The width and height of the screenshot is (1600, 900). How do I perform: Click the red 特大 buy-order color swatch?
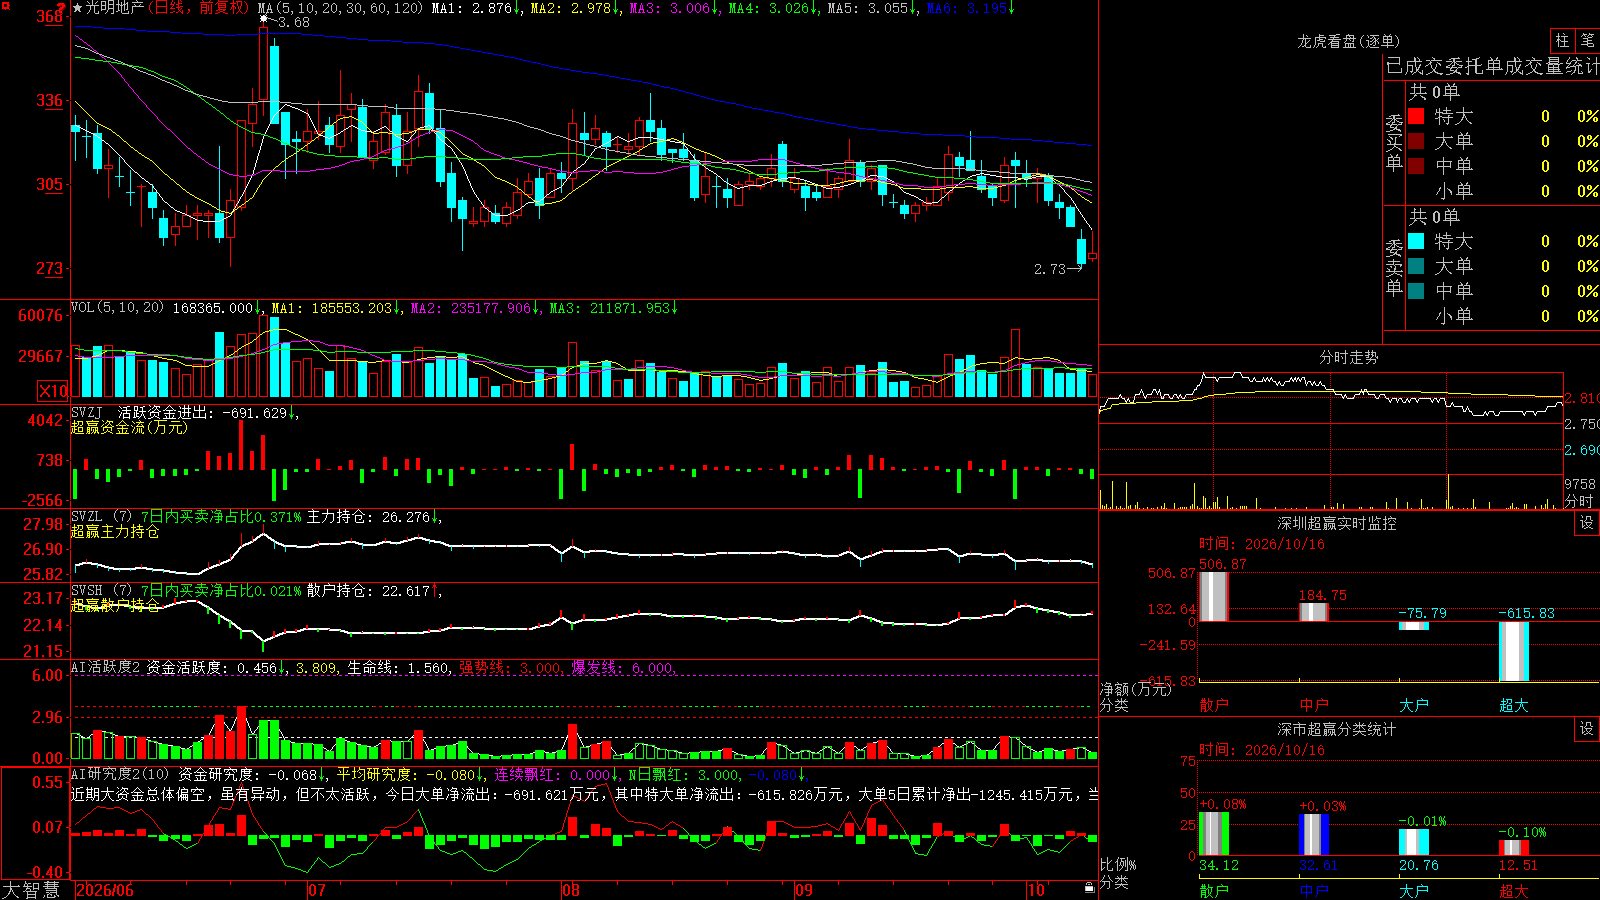pyautogui.click(x=1416, y=116)
